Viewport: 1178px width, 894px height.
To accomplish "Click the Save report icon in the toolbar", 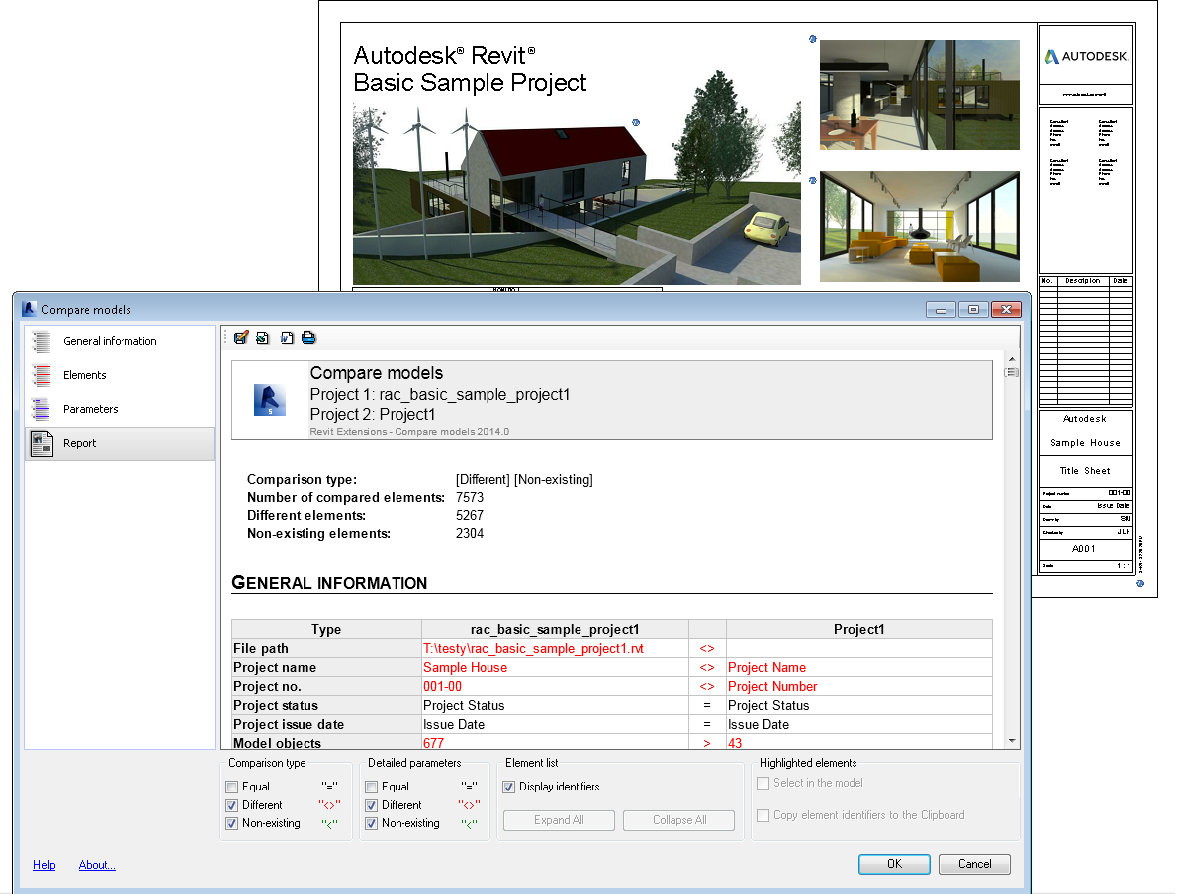I will [x=241, y=337].
